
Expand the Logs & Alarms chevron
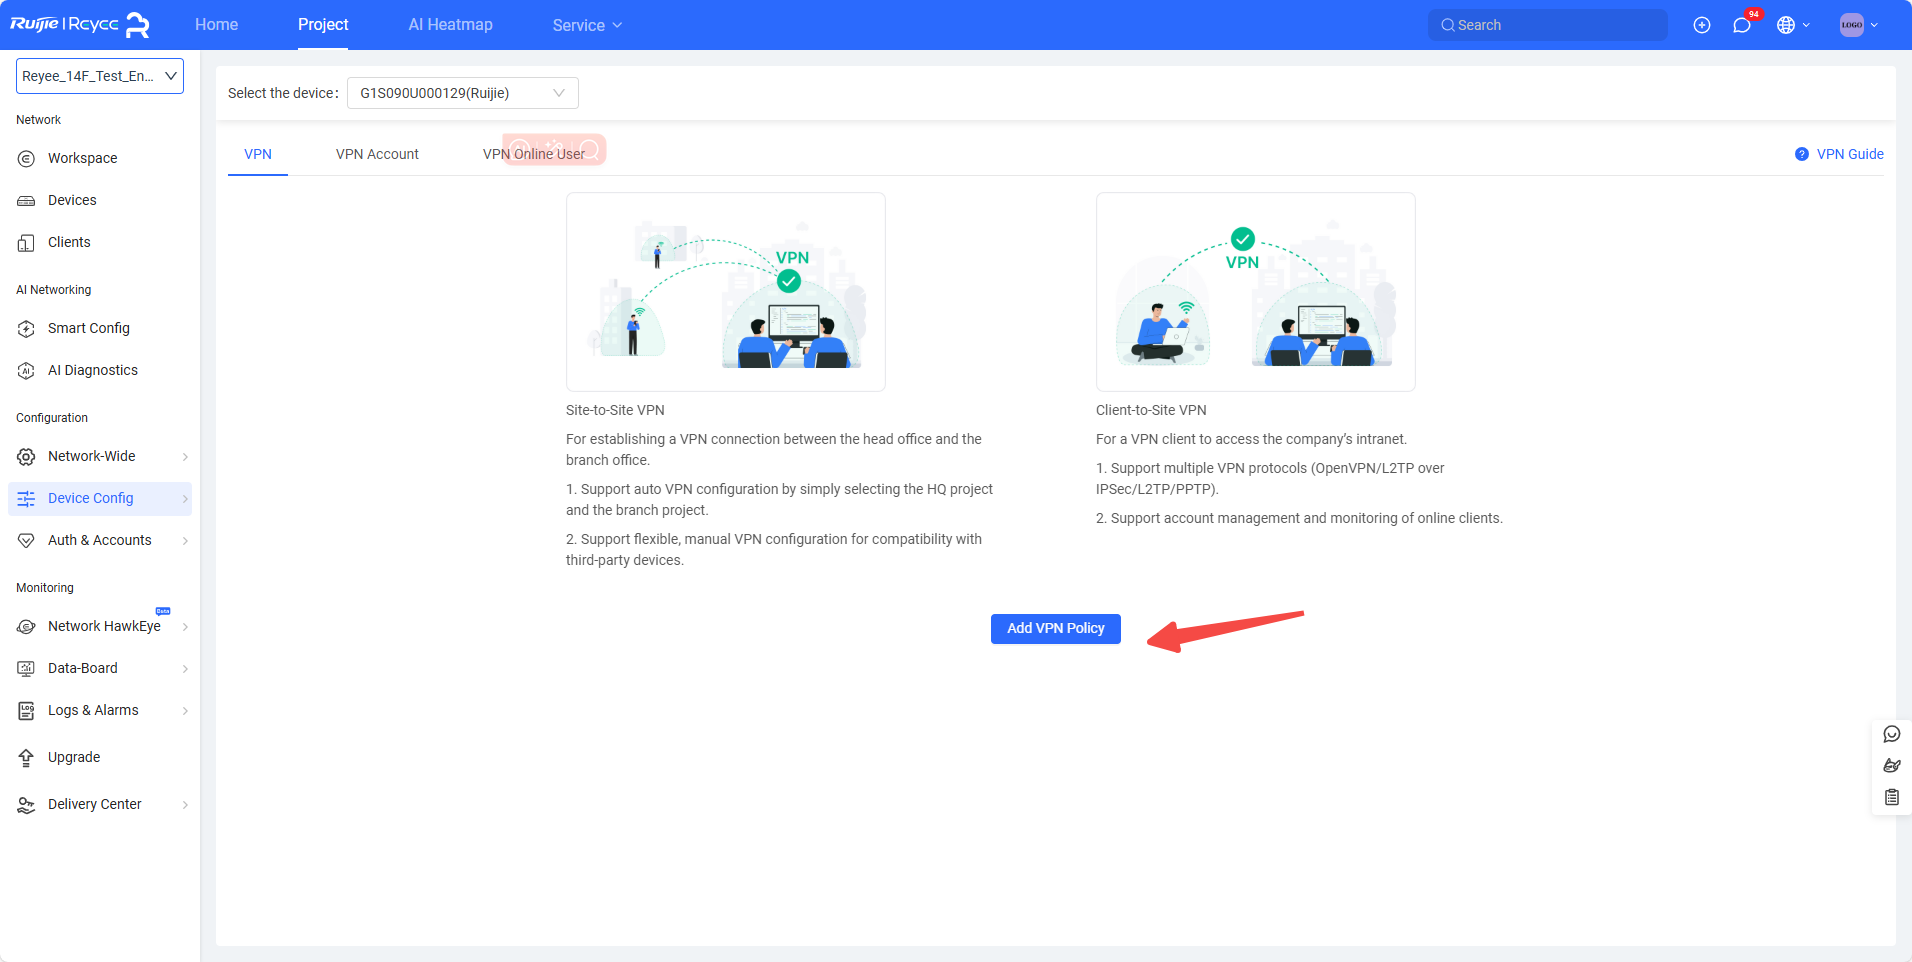pyautogui.click(x=185, y=711)
